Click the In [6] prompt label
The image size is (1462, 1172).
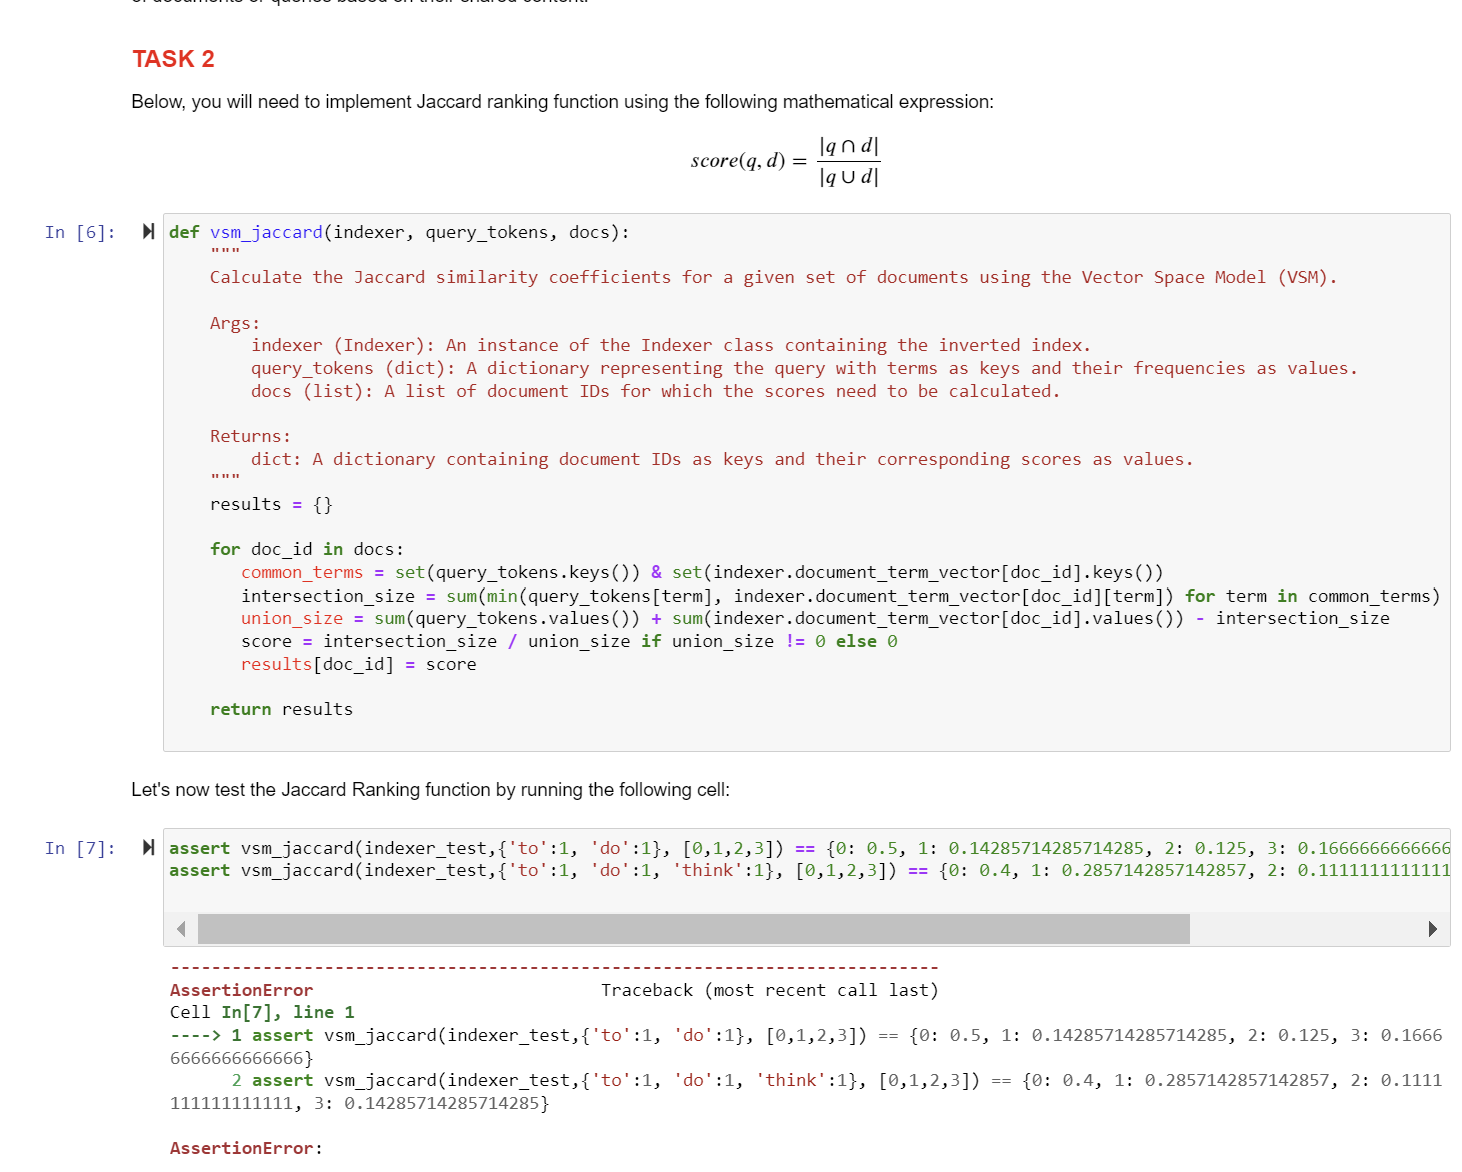point(78,231)
